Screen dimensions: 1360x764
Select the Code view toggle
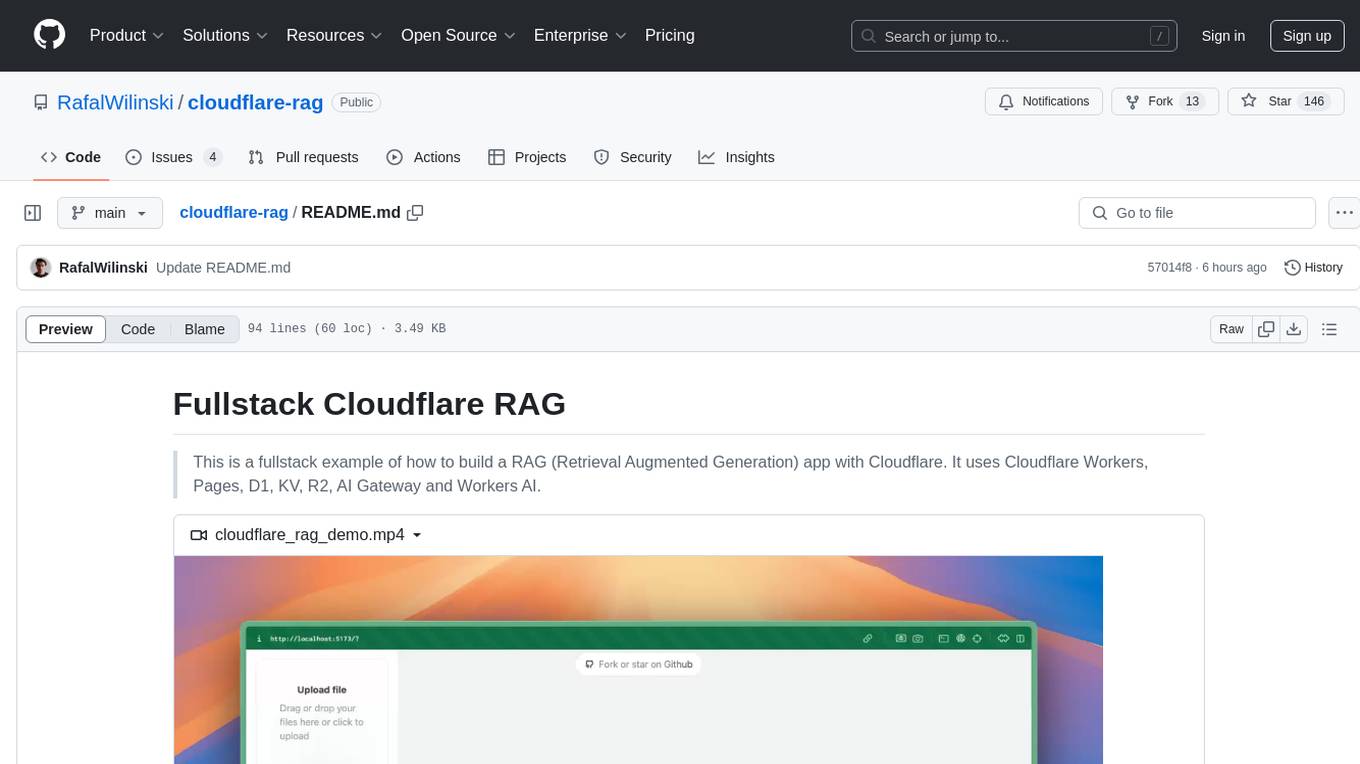pos(138,329)
